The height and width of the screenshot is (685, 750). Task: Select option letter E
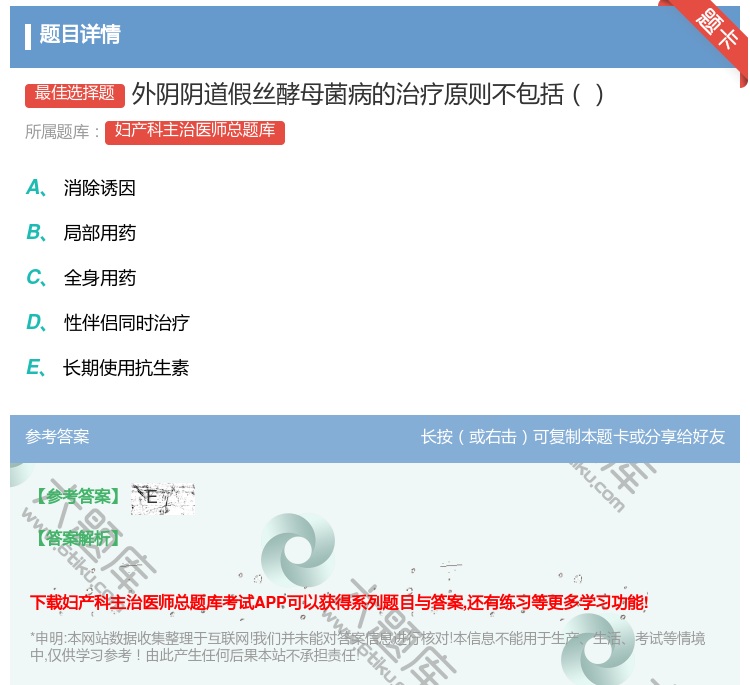coord(34,367)
